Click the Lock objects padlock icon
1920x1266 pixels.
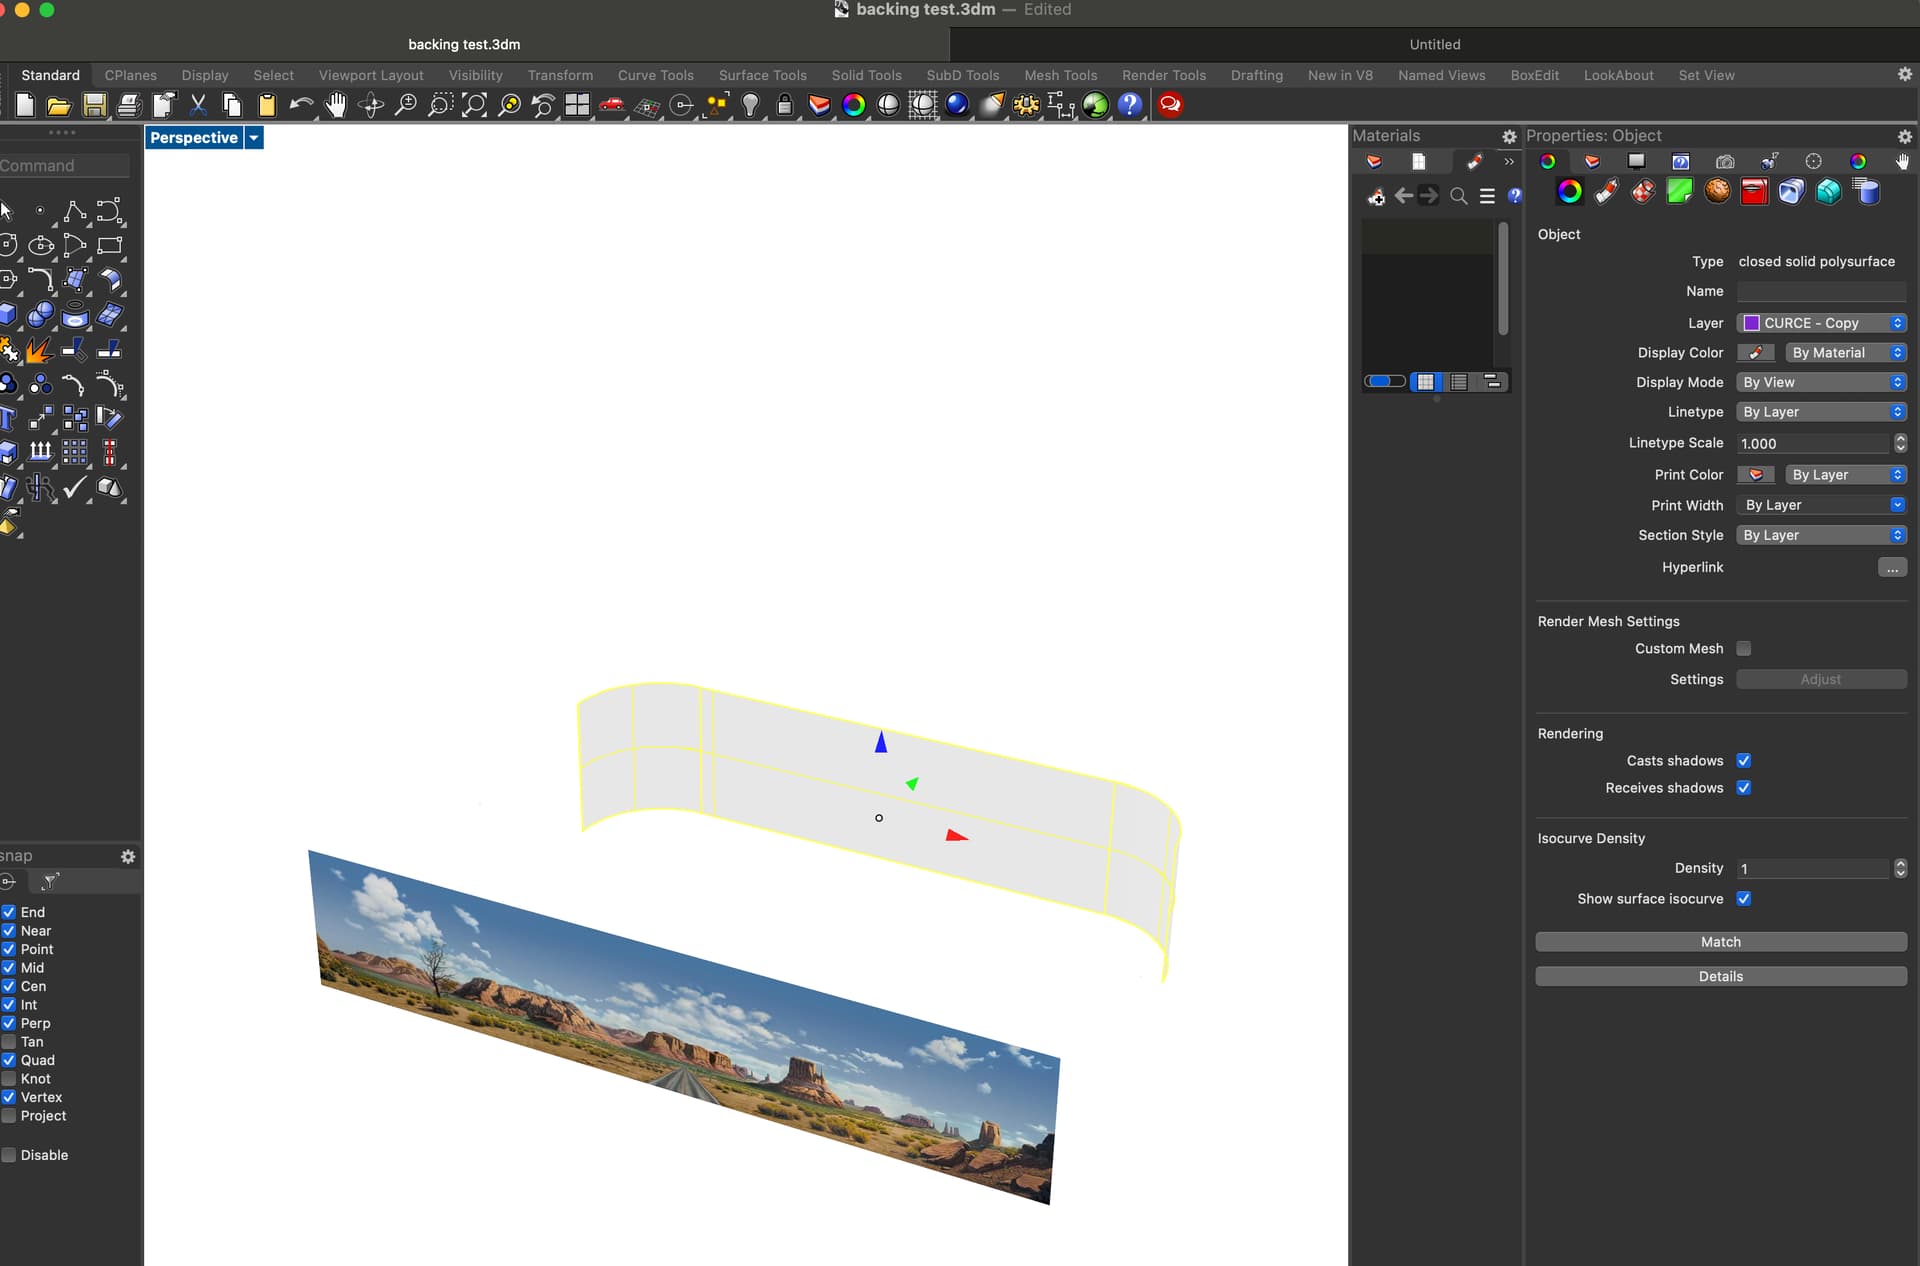coord(785,105)
